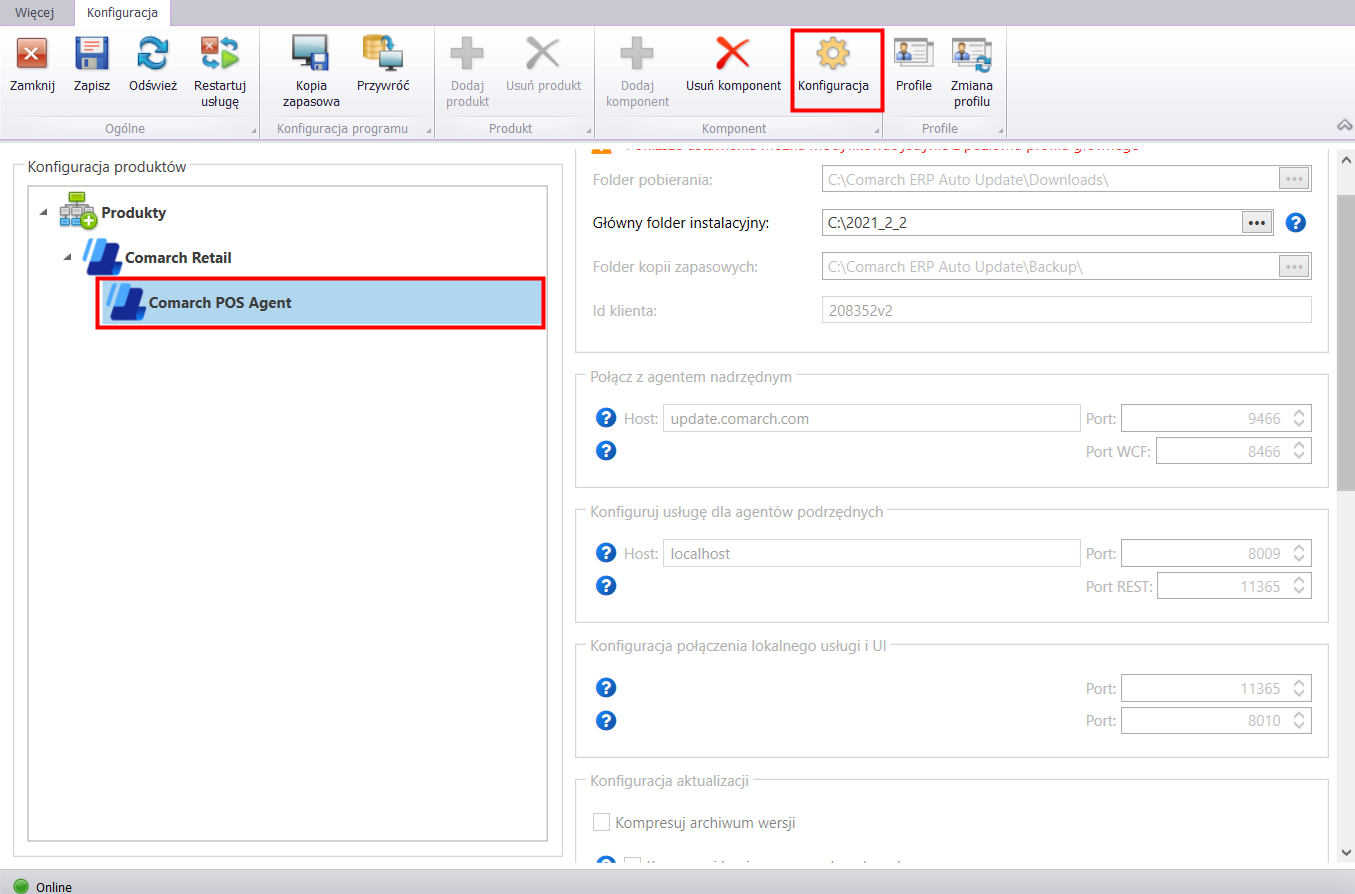Click the Produkty tree node icon
The width and height of the screenshot is (1355, 894).
[x=78, y=211]
